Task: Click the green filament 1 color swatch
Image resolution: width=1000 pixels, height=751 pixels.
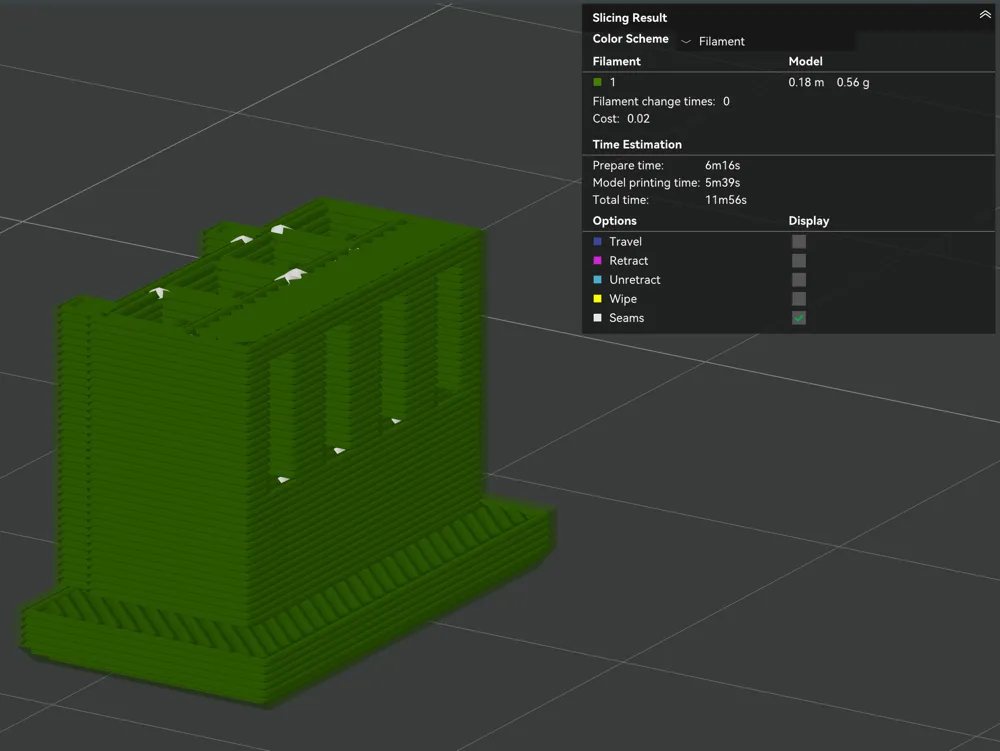Action: coord(598,82)
